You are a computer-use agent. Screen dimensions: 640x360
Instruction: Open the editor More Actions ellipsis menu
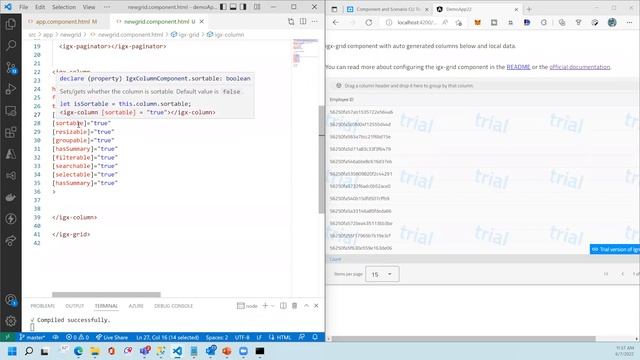(315, 21)
